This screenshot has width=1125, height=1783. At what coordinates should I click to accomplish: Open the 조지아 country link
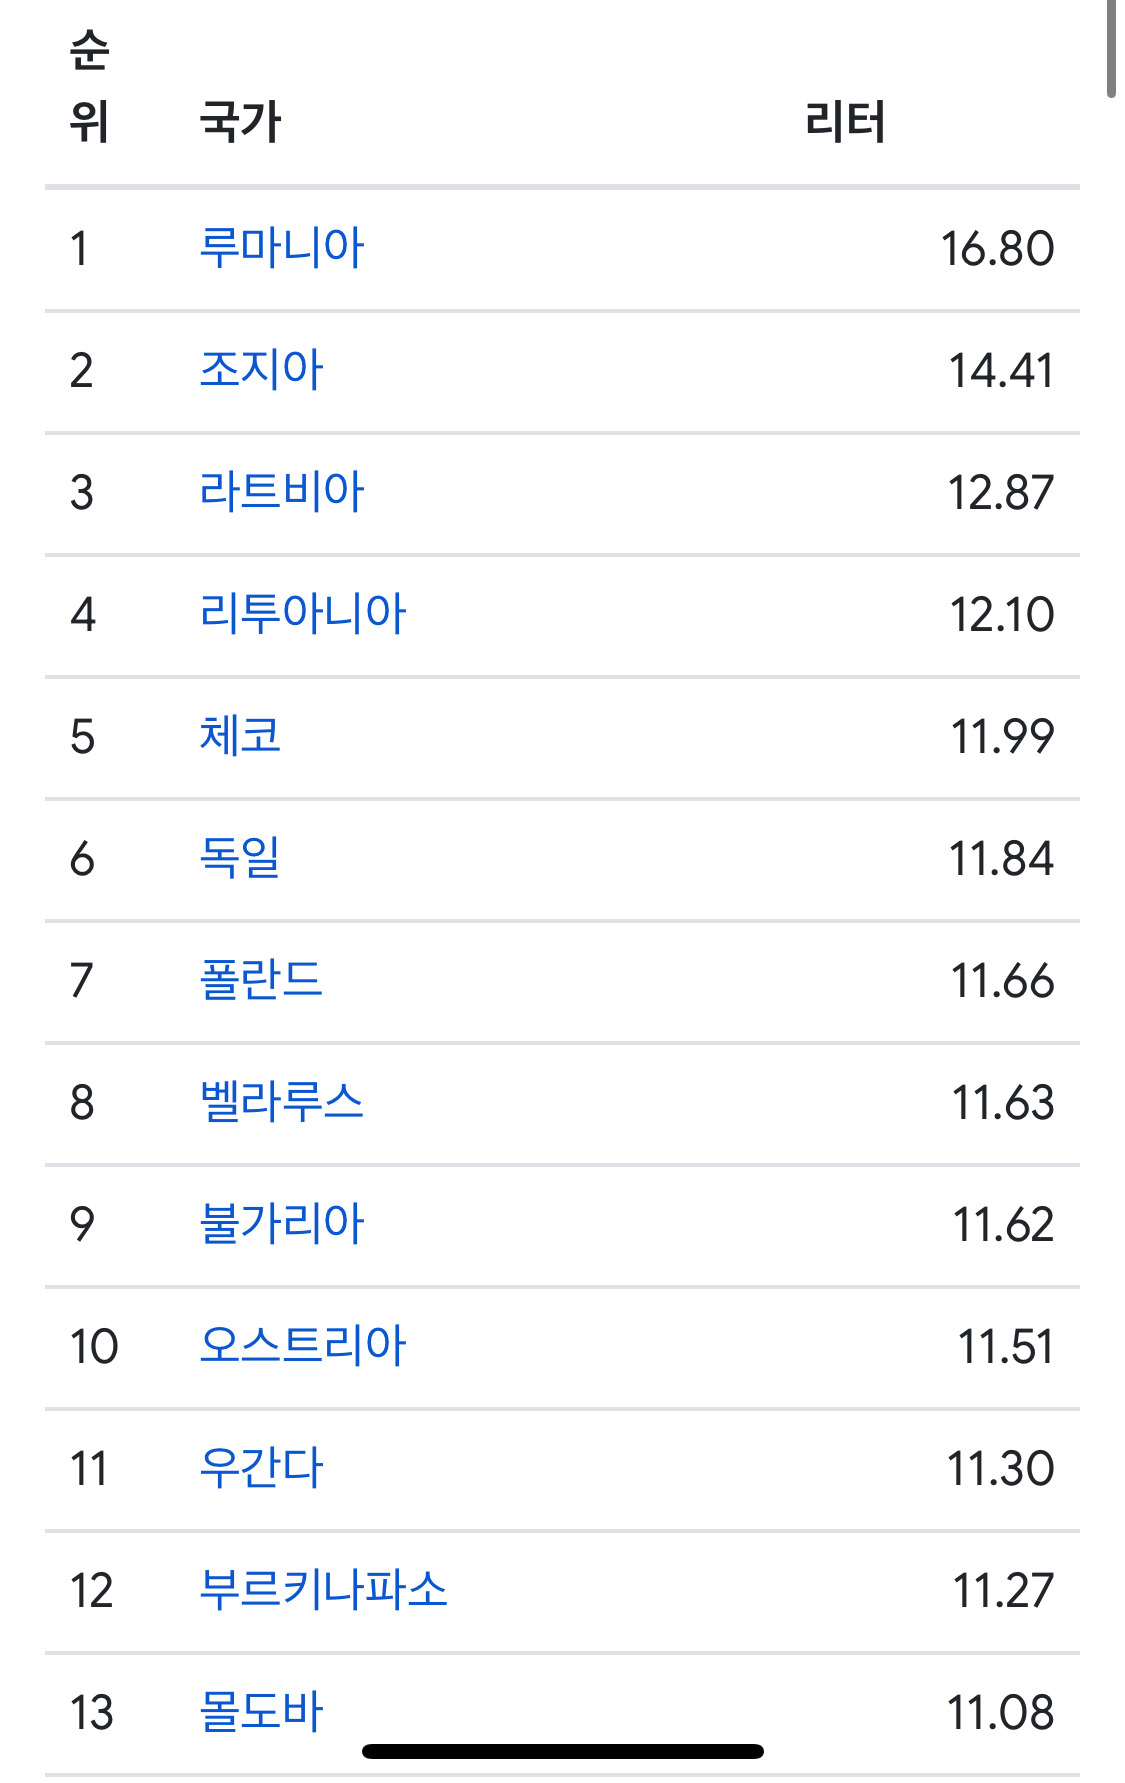pos(261,370)
